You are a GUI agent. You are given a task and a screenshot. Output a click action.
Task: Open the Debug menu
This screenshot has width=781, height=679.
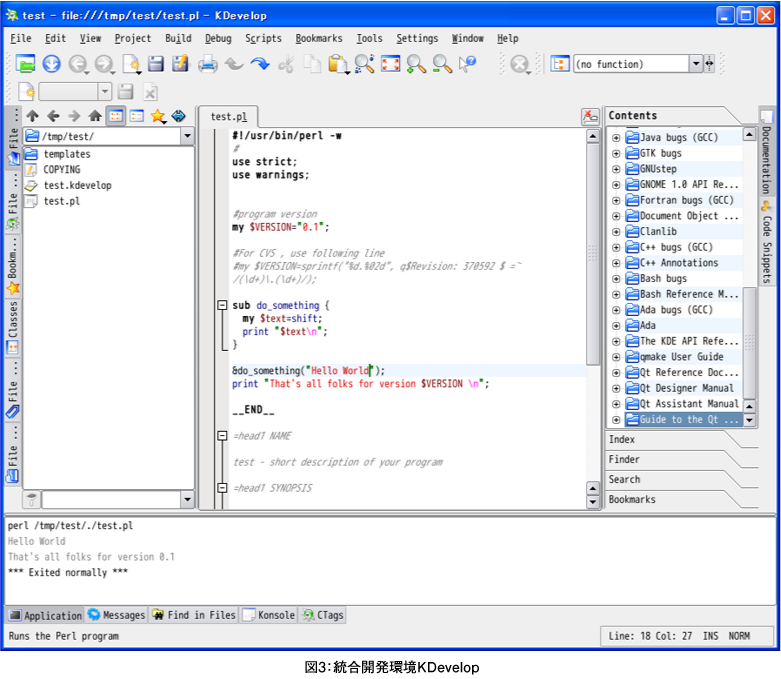pyautogui.click(x=218, y=38)
